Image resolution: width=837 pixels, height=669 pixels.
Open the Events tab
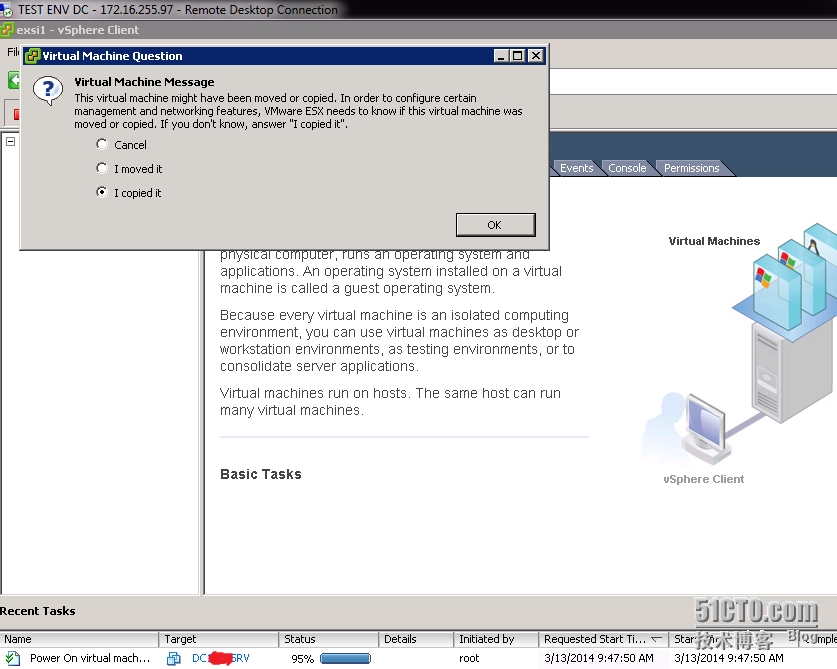(576, 168)
